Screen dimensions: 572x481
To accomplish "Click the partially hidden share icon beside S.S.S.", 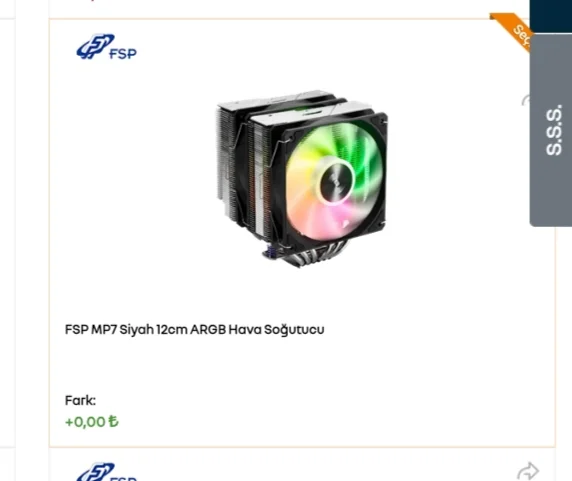I will 525,100.
